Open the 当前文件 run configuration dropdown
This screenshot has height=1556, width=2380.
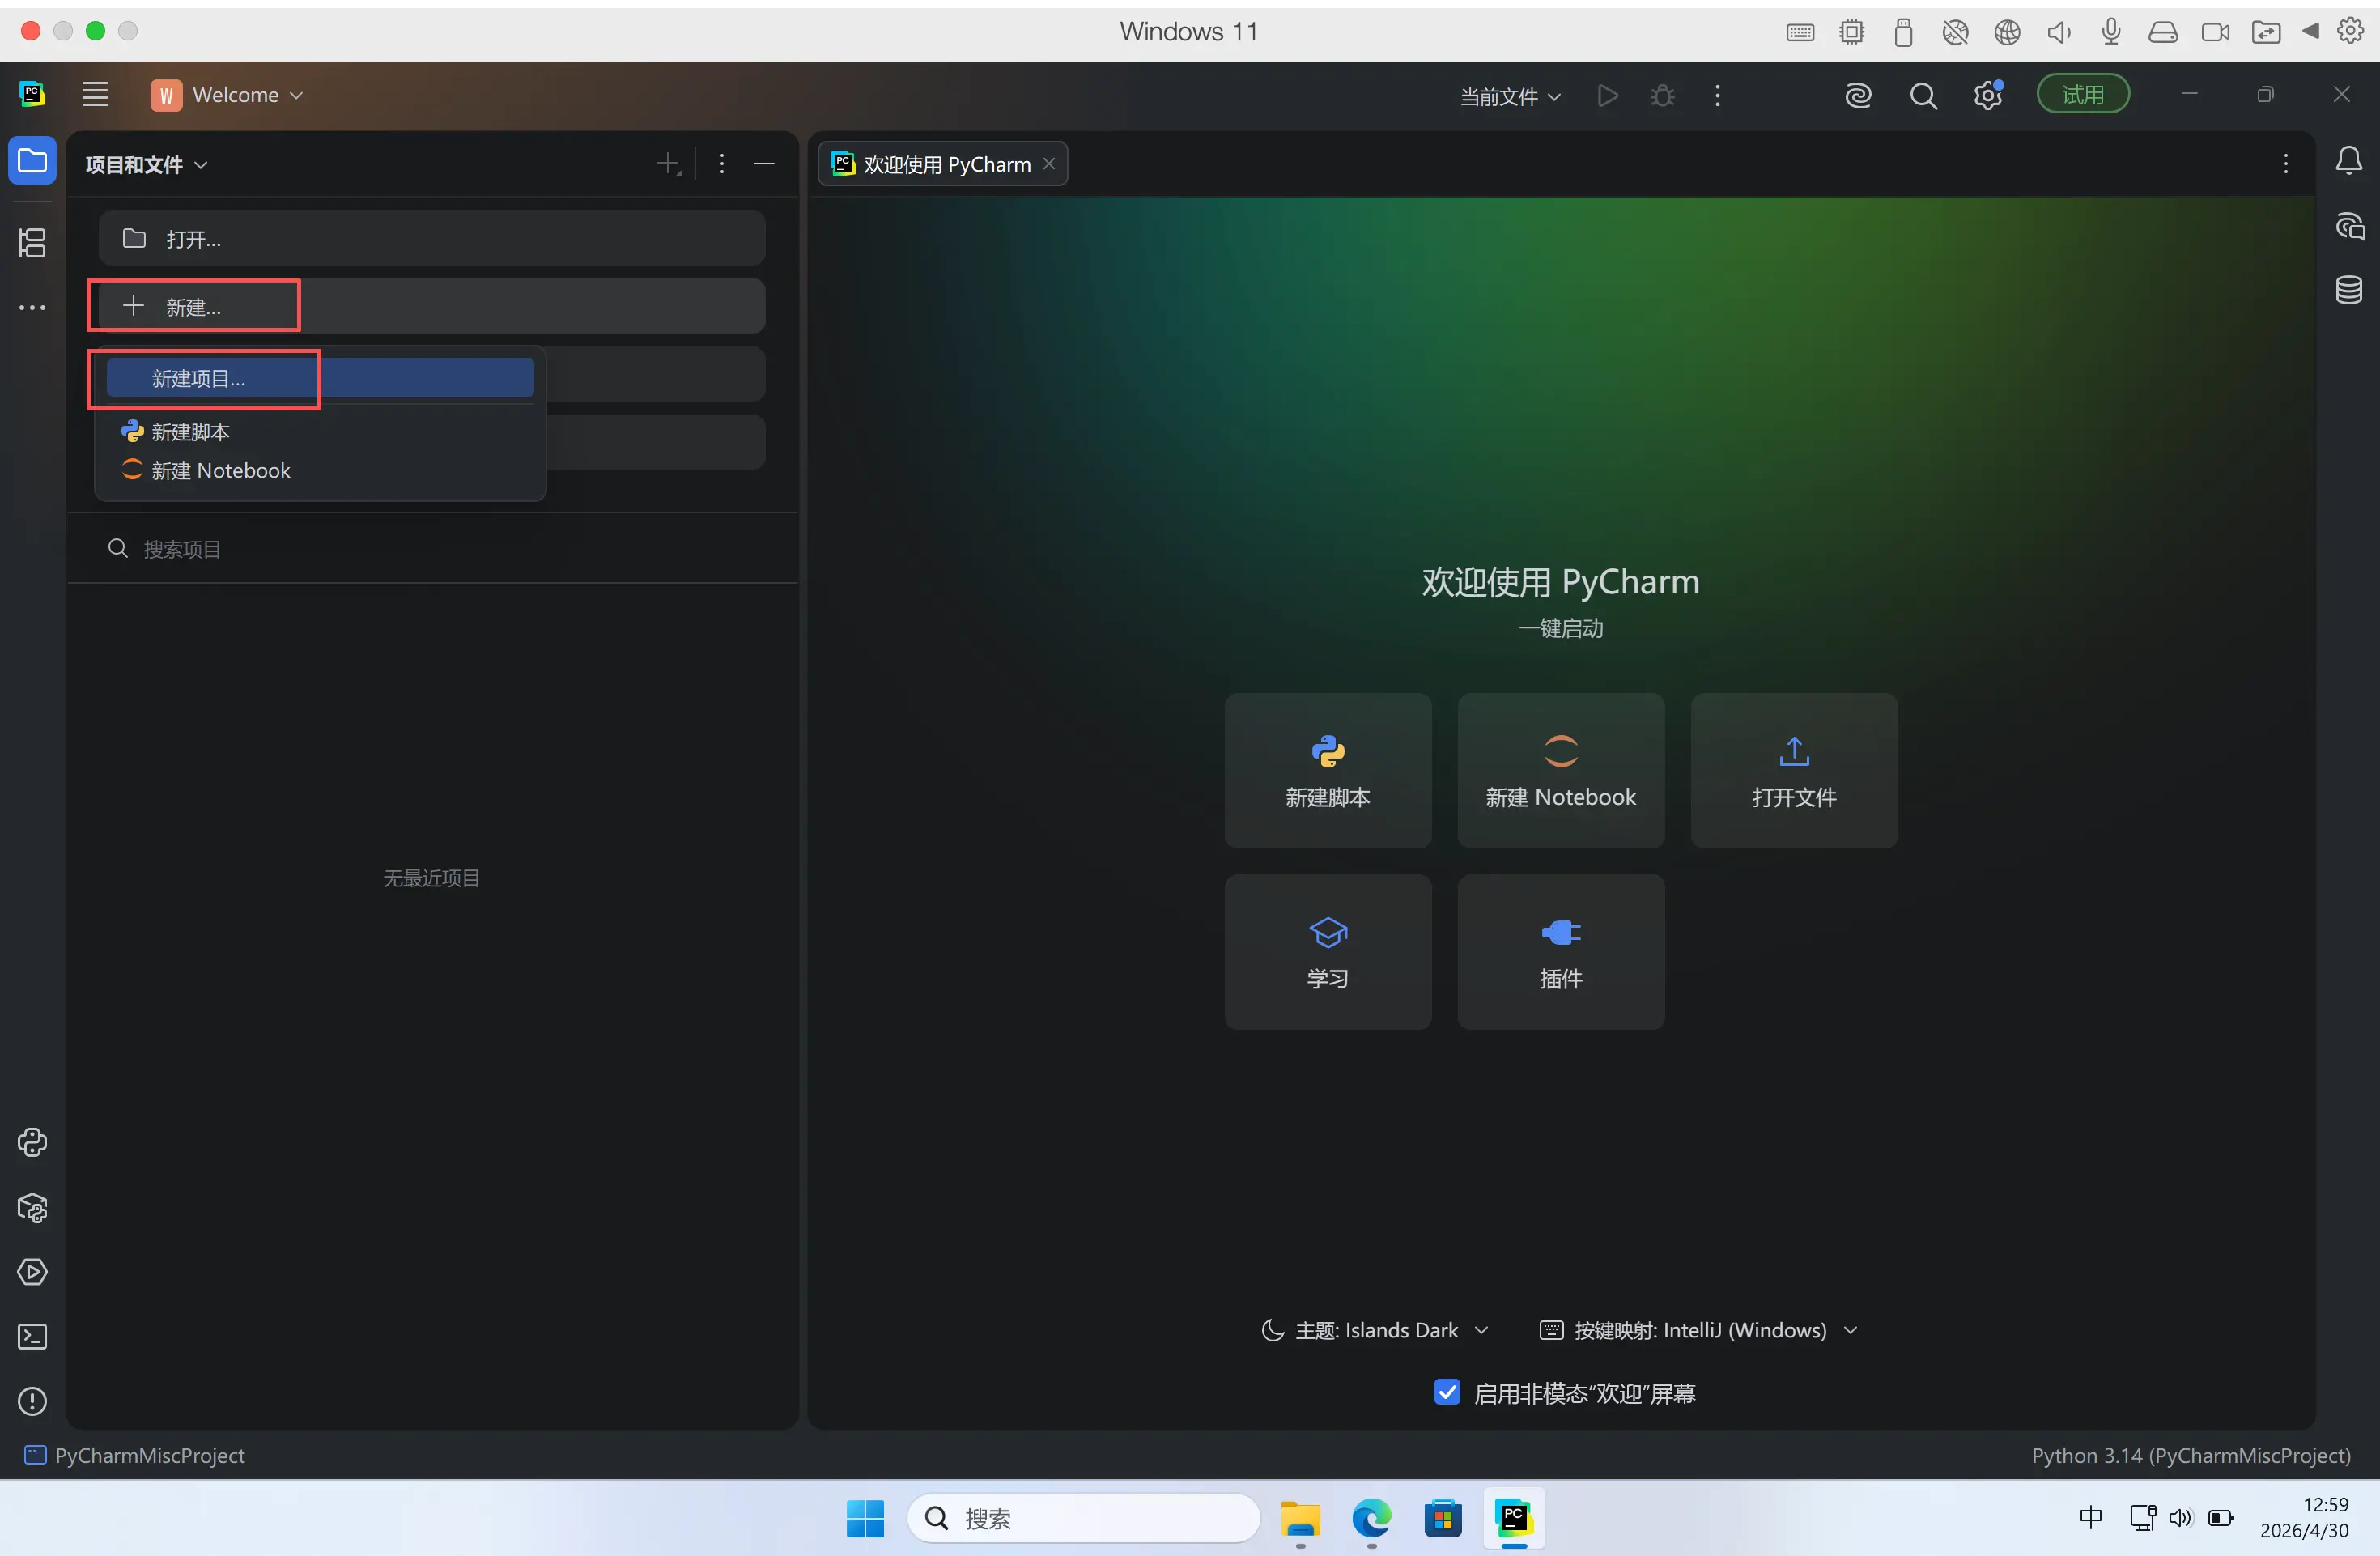[x=1510, y=96]
